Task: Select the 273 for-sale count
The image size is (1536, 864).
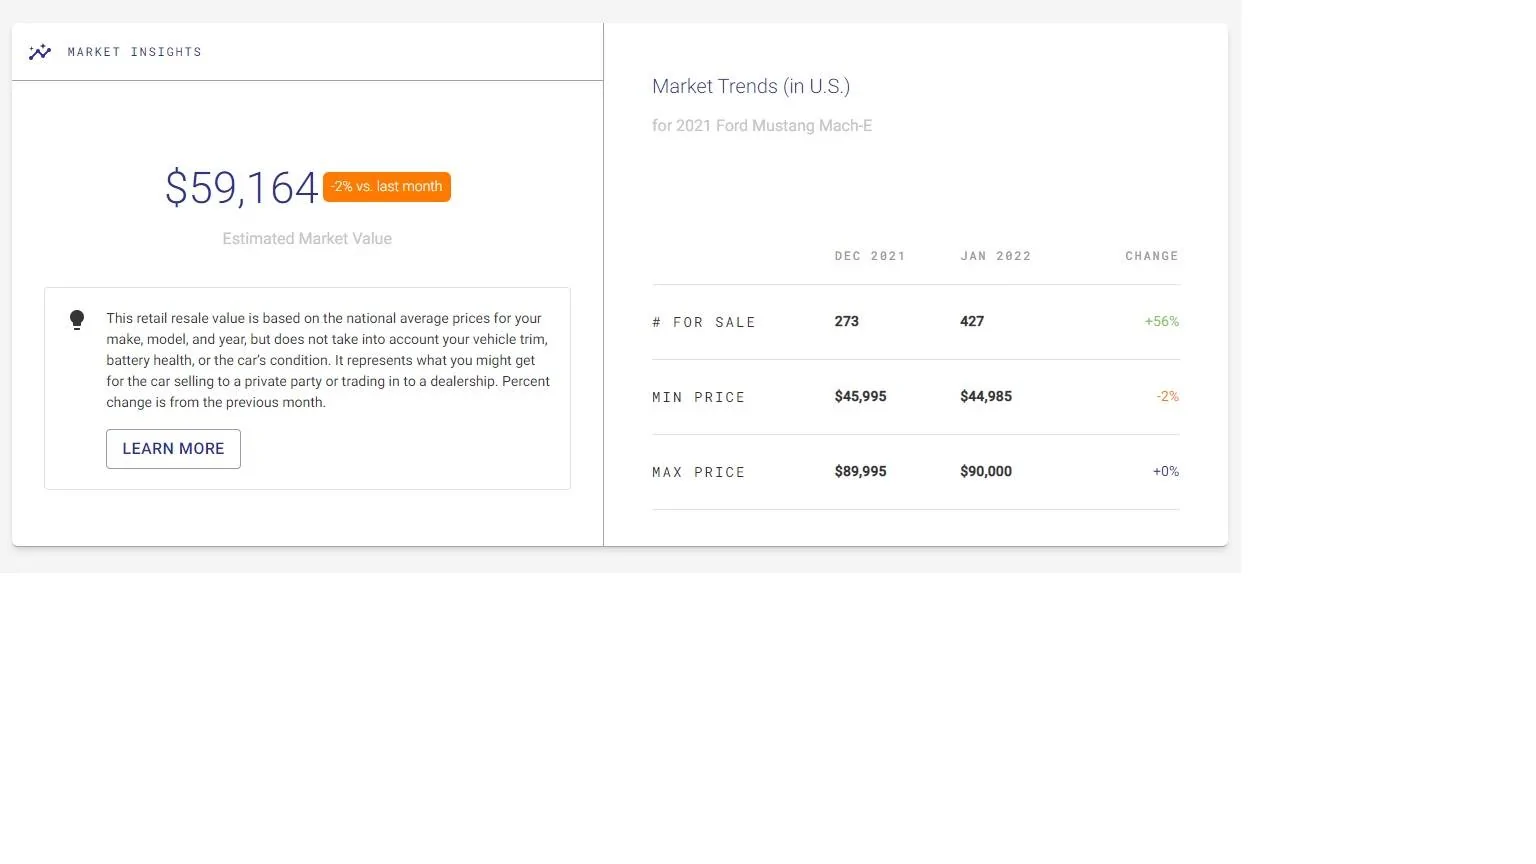Action: click(847, 322)
